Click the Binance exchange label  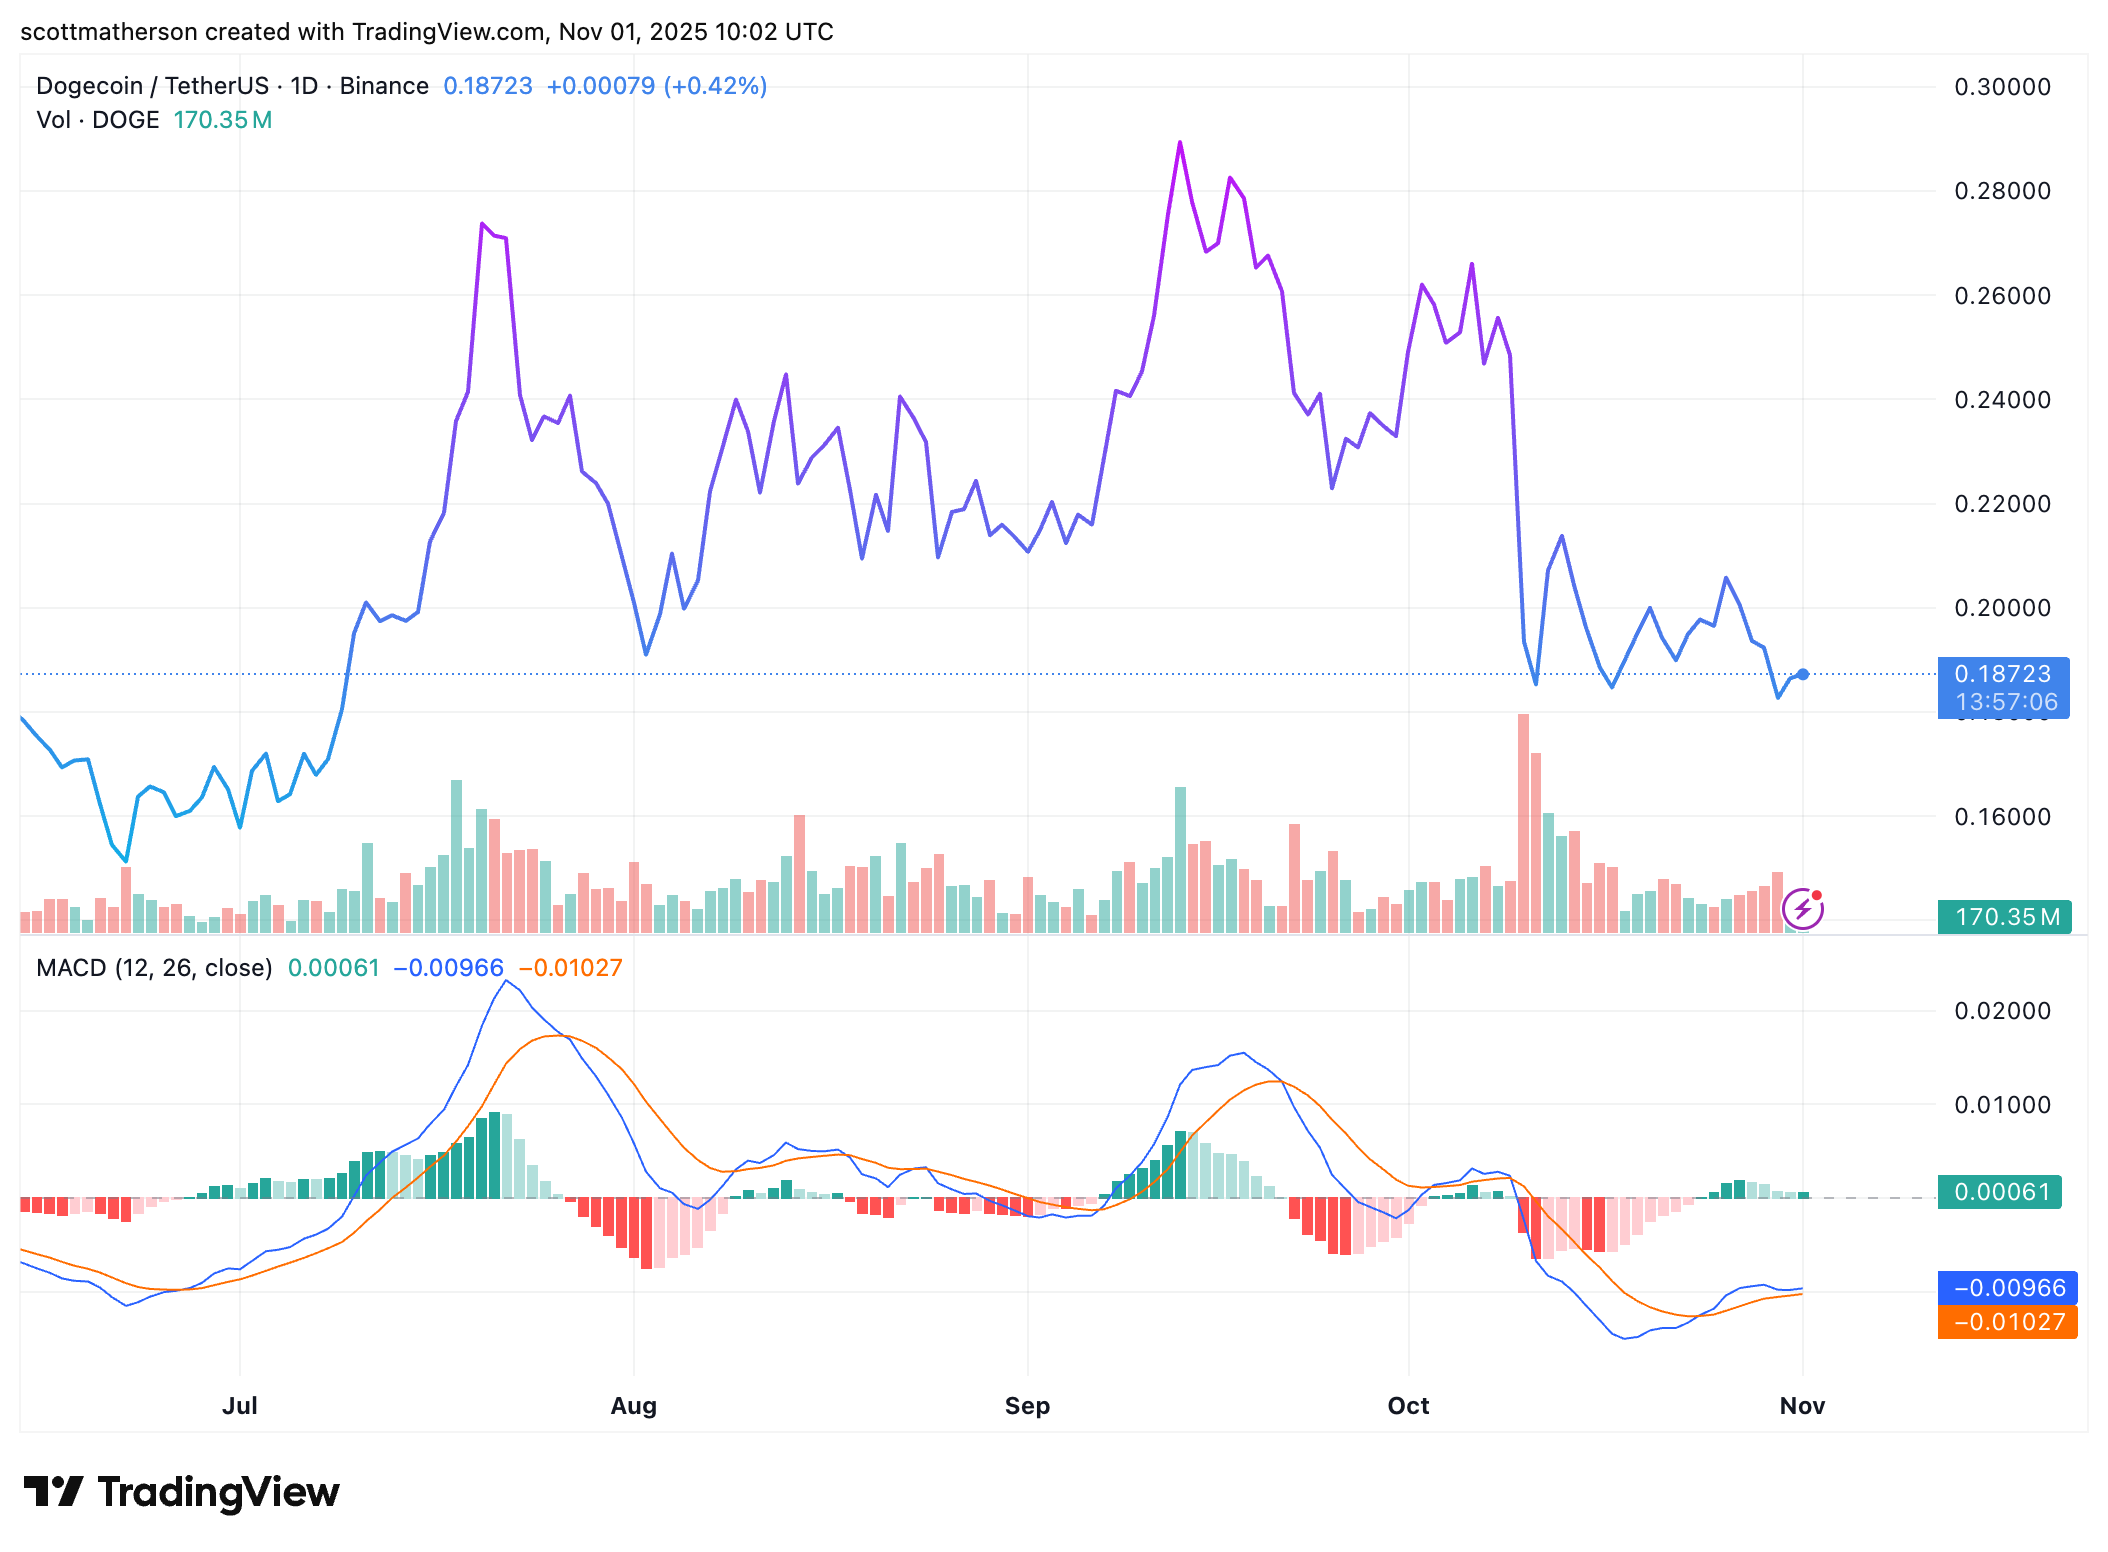pyautogui.click(x=383, y=86)
